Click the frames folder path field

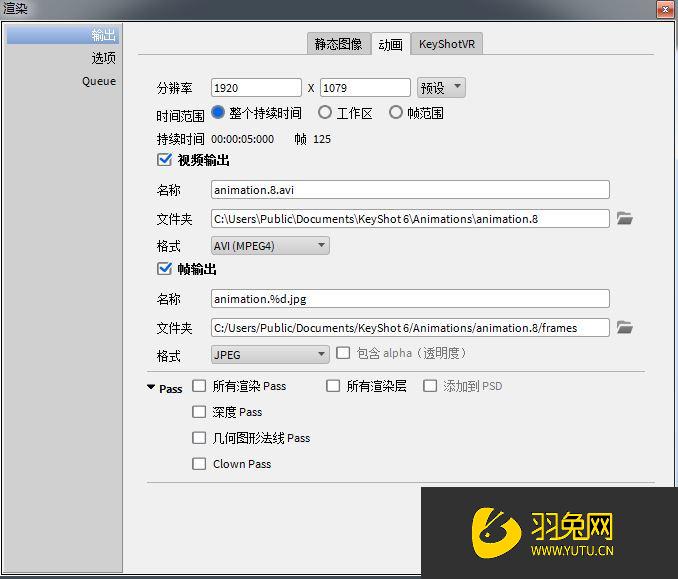click(x=410, y=328)
